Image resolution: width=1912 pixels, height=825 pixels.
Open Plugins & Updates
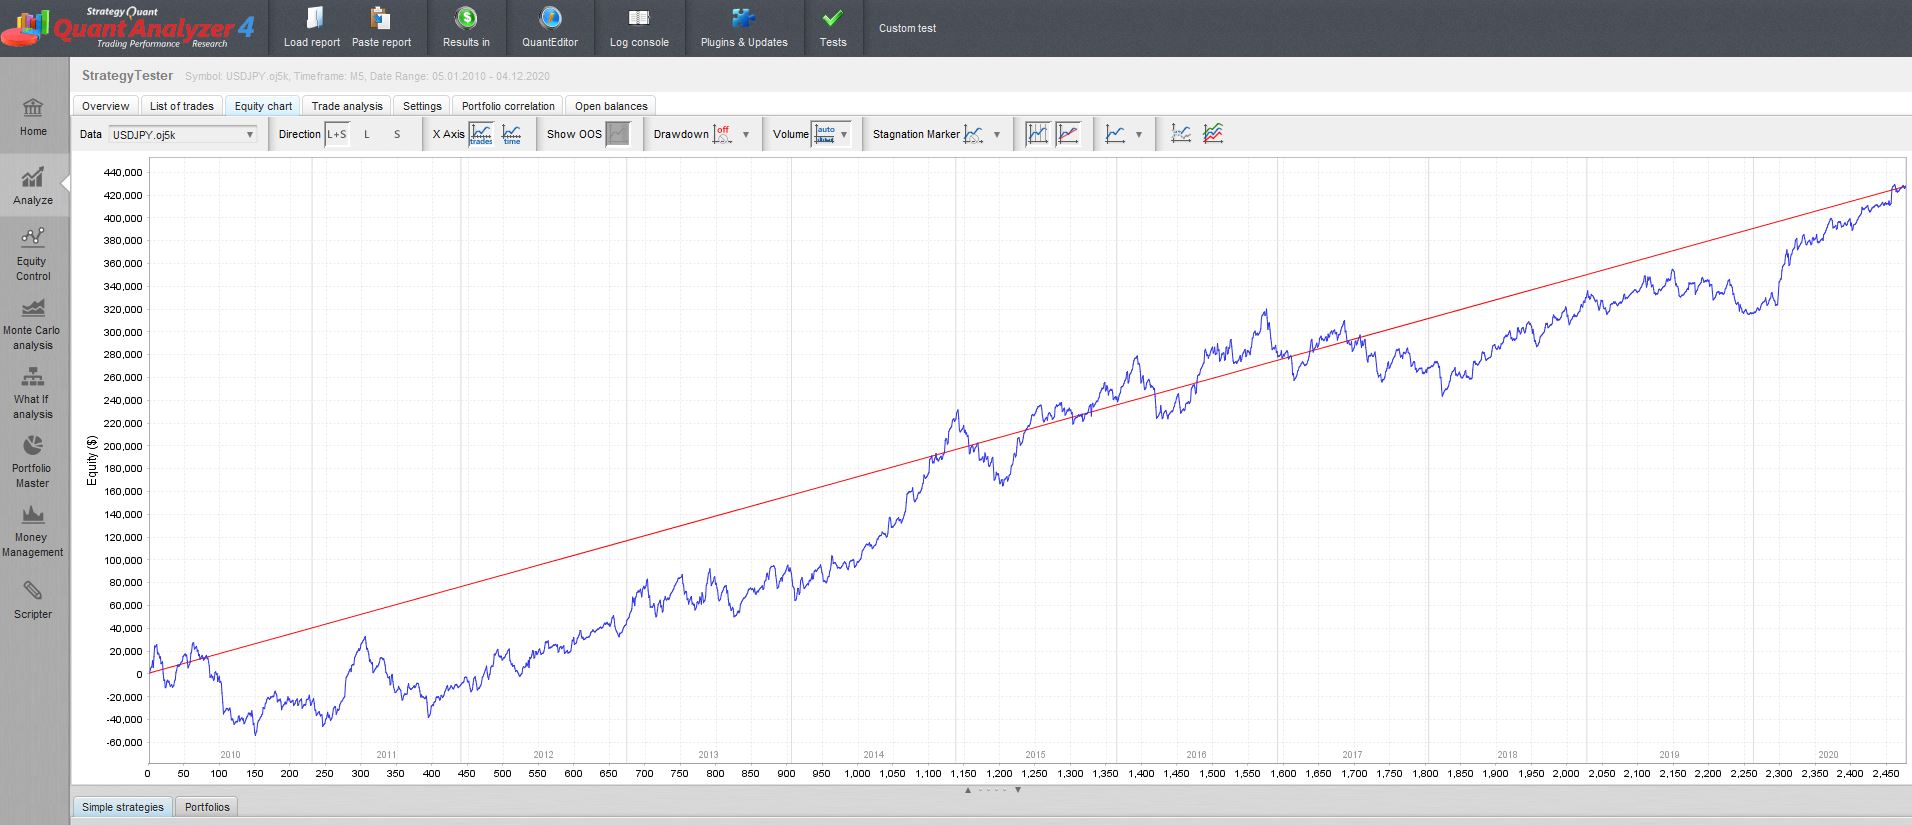[744, 27]
